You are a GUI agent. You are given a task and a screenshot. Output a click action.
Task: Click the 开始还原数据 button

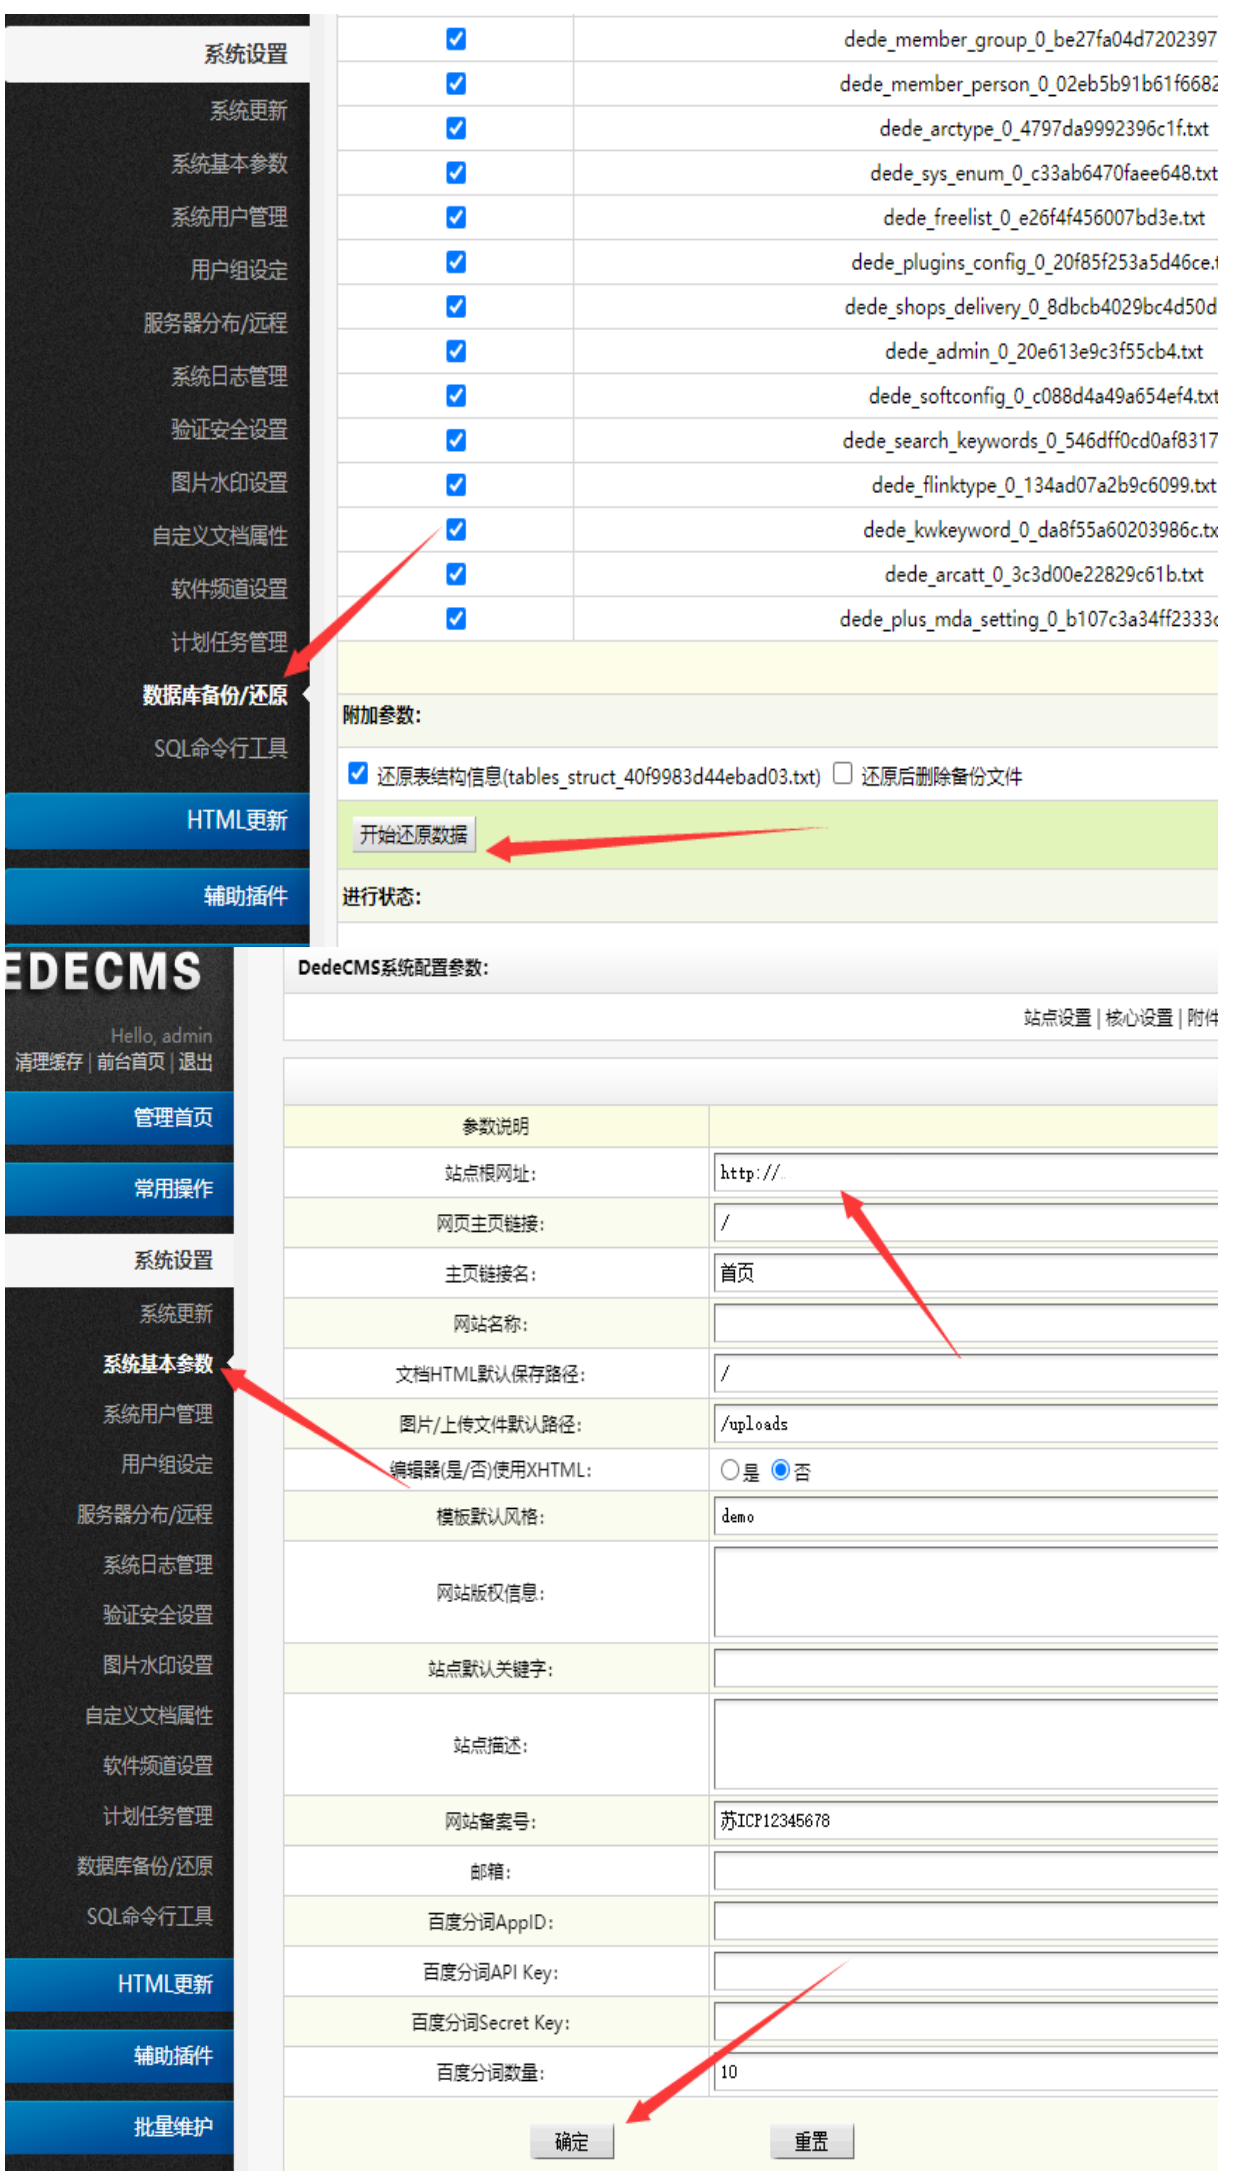coord(414,834)
